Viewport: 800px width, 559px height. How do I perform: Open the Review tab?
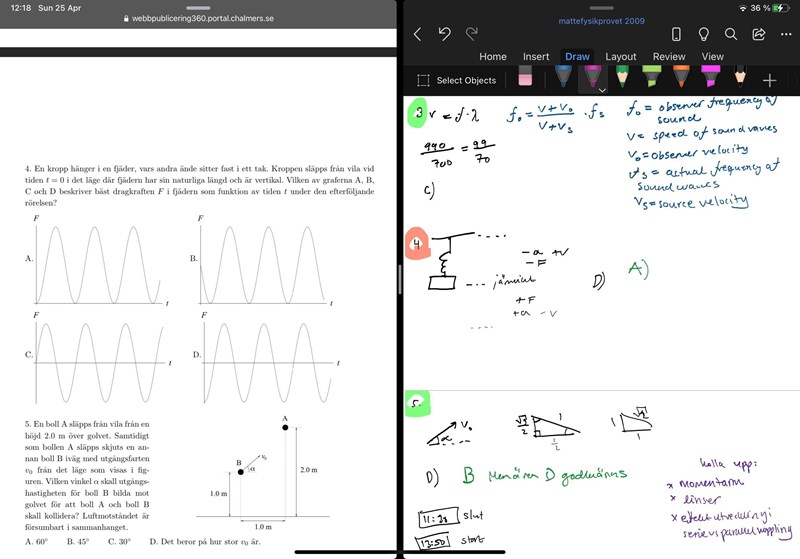pyautogui.click(x=669, y=57)
